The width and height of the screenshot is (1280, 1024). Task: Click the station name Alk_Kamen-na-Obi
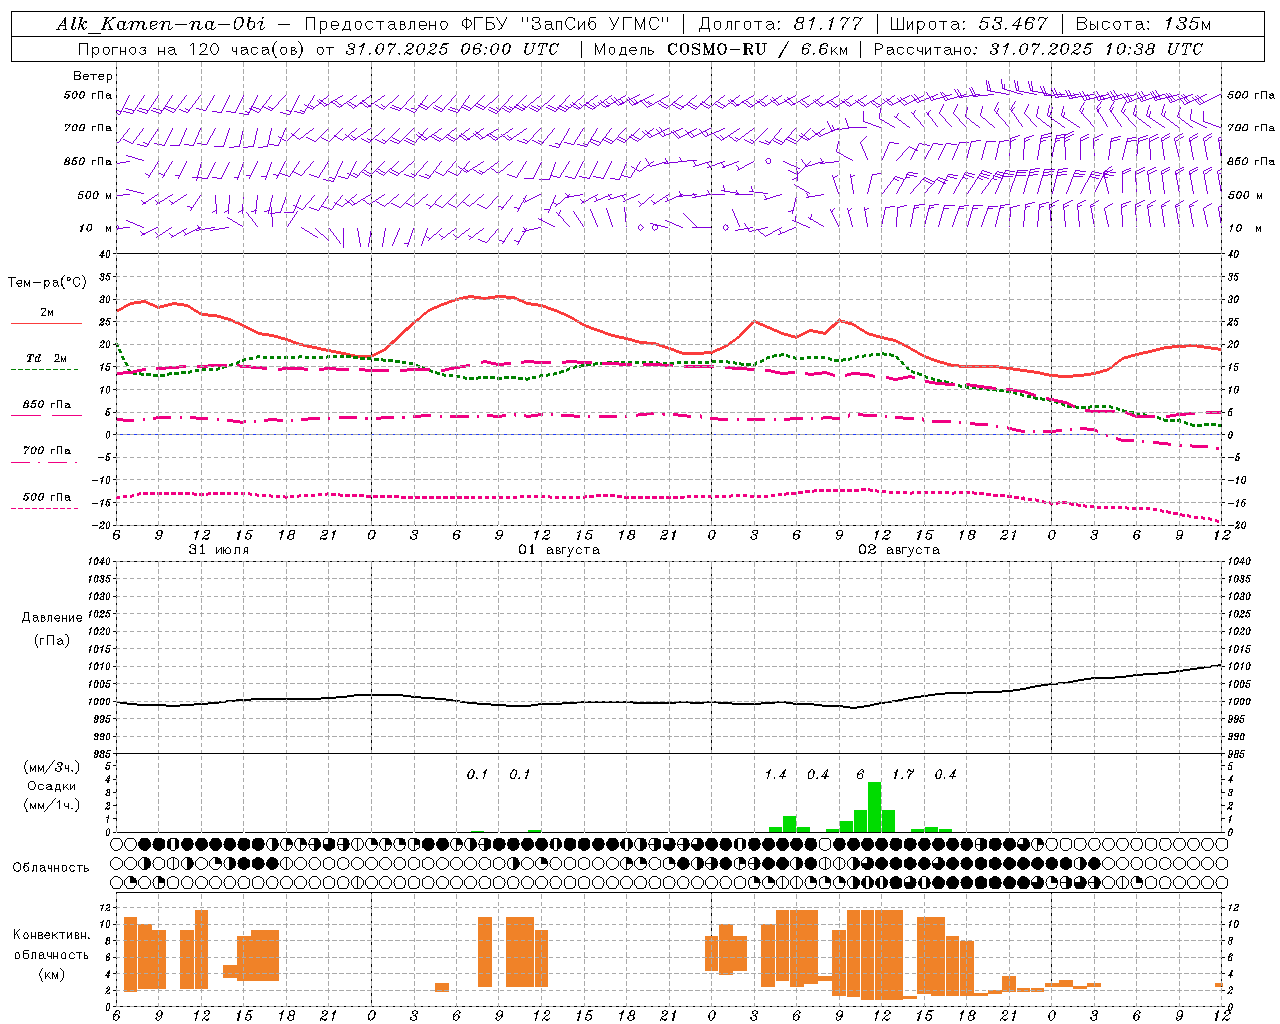click(x=161, y=24)
